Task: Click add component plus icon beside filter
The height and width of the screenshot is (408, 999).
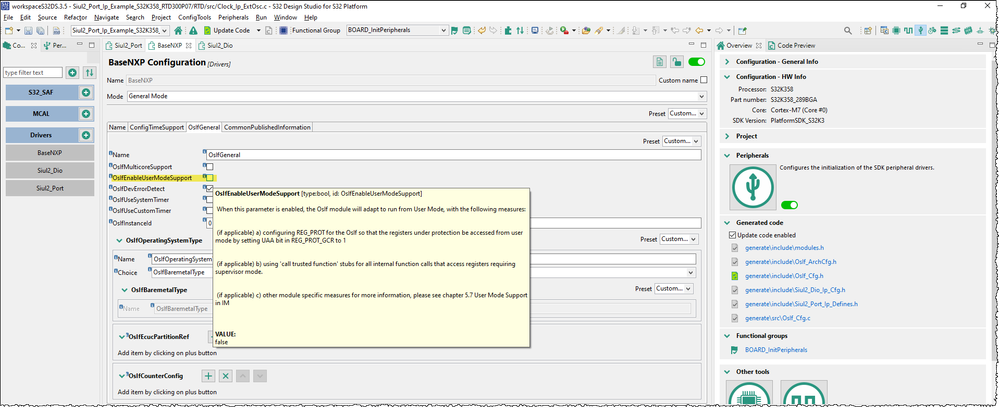Action: [73, 73]
